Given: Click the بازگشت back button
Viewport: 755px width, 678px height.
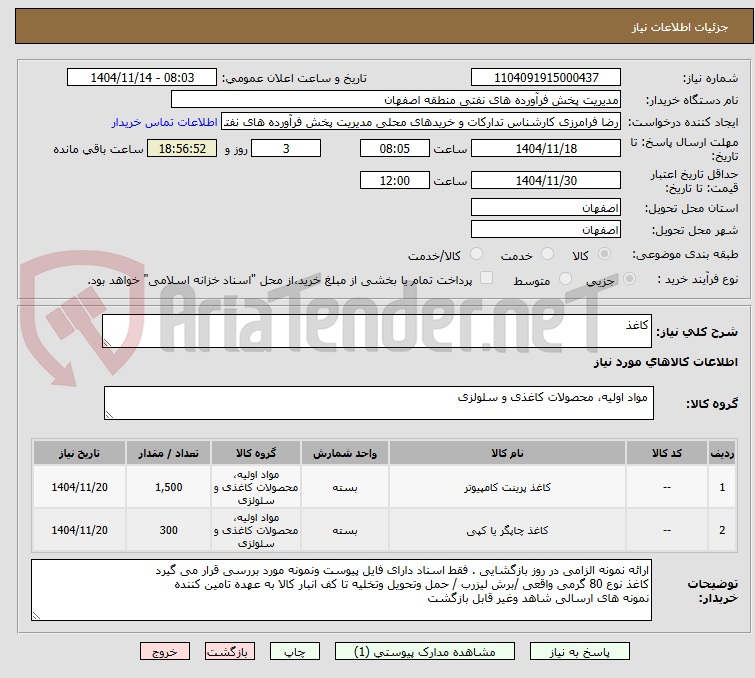Looking at the screenshot, I should coord(230,652).
